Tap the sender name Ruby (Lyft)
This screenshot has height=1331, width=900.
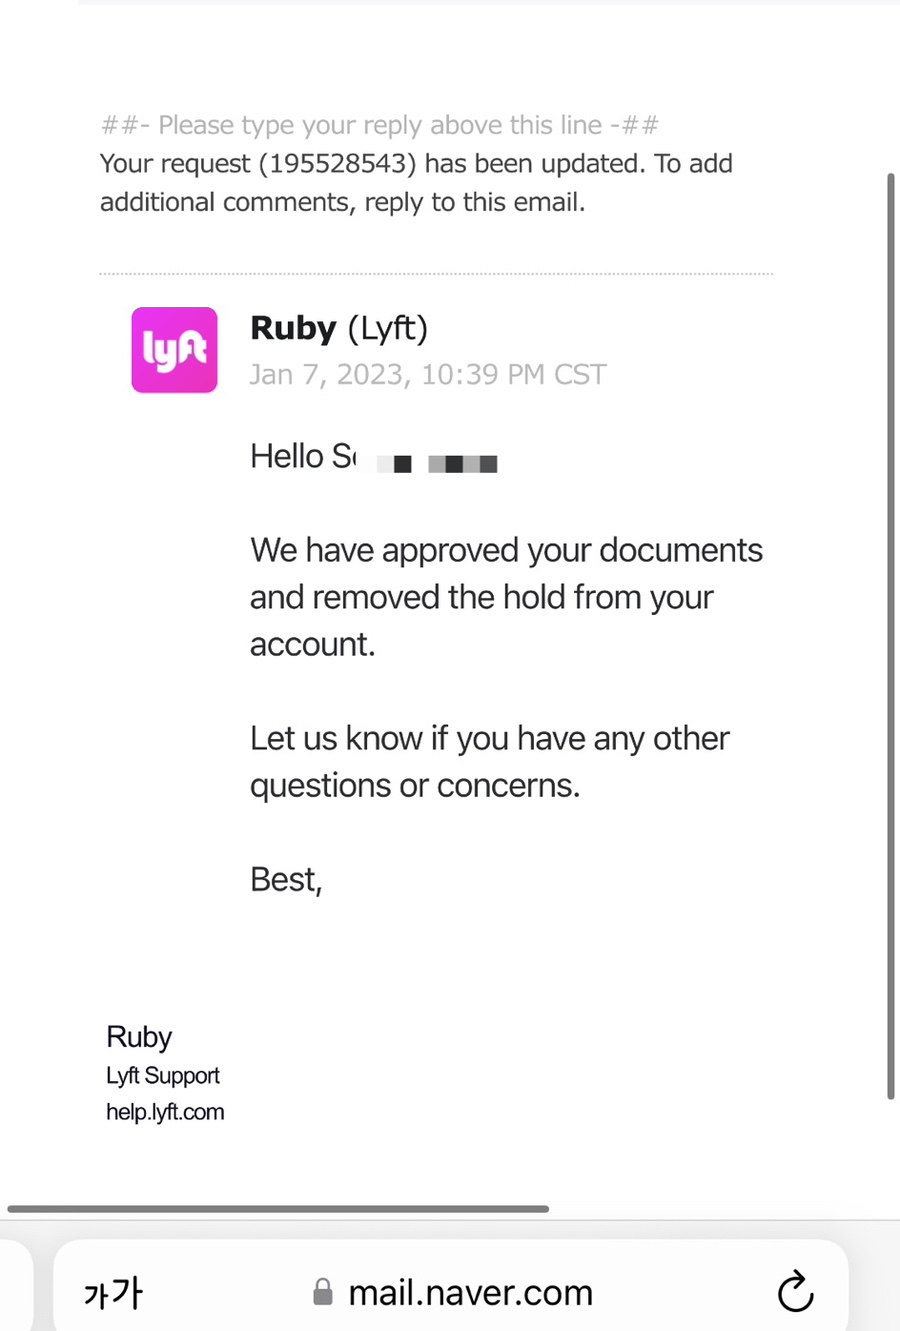pyautogui.click(x=339, y=328)
